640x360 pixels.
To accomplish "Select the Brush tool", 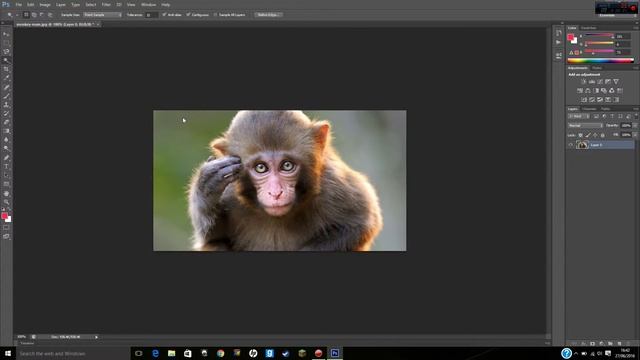I will pyautogui.click(x=6, y=96).
